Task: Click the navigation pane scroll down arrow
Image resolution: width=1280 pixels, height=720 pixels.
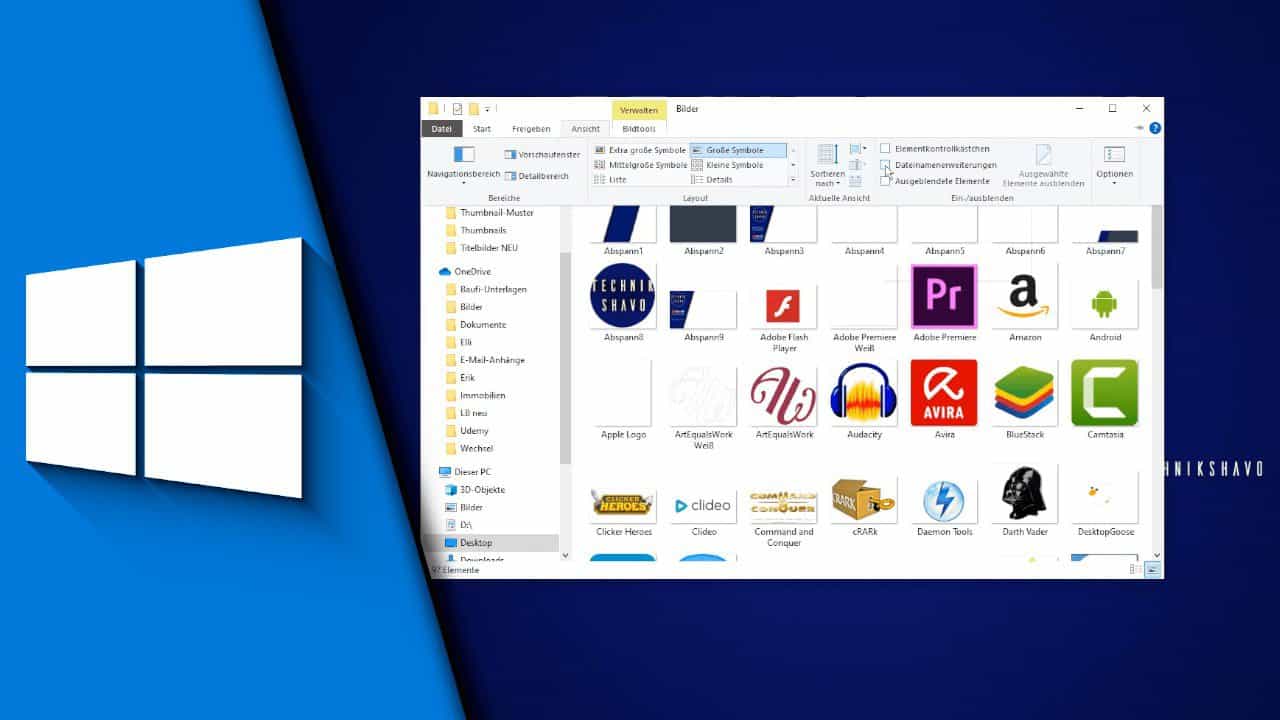Action: (565, 555)
